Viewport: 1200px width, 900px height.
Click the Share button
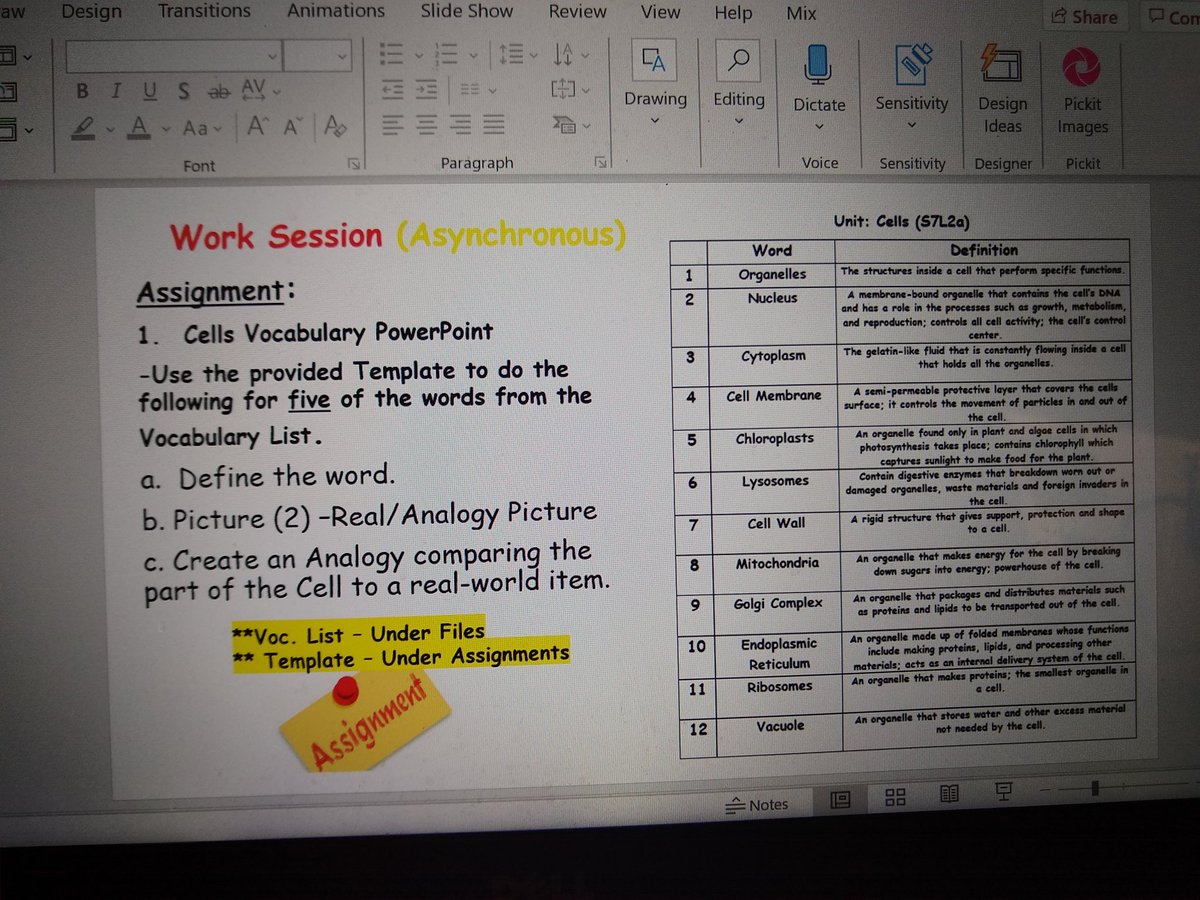[1085, 16]
